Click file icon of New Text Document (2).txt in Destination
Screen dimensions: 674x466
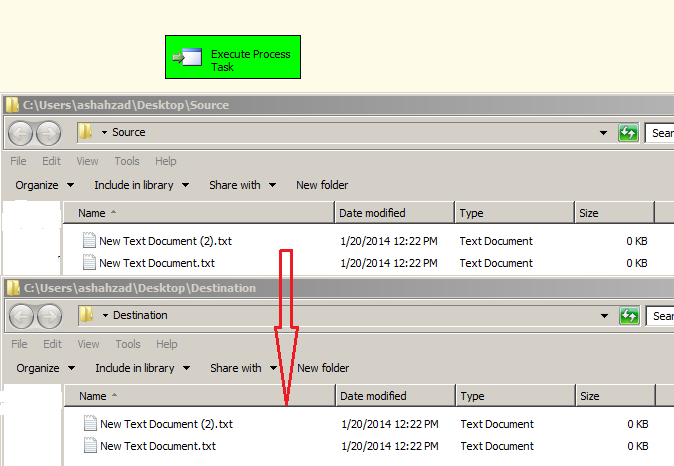click(x=90, y=423)
